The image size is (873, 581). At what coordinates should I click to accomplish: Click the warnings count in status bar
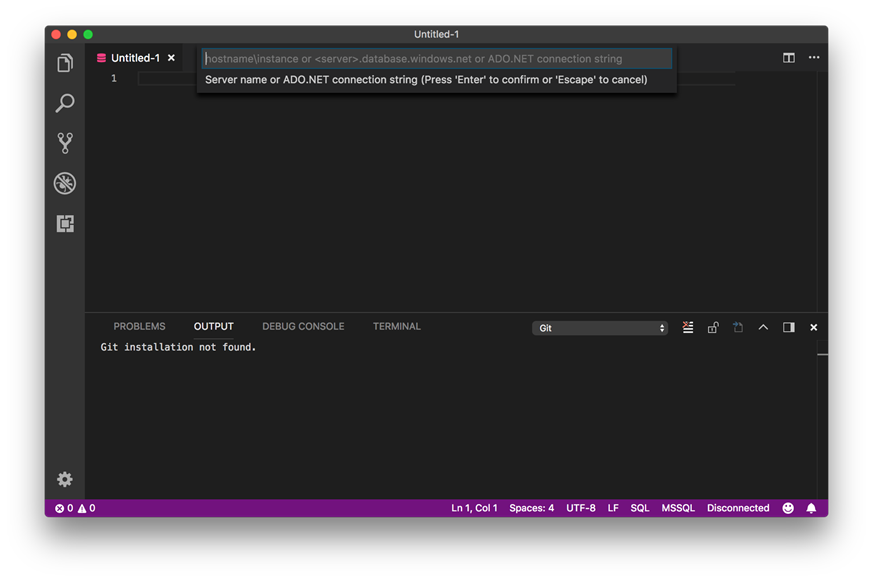(86, 508)
